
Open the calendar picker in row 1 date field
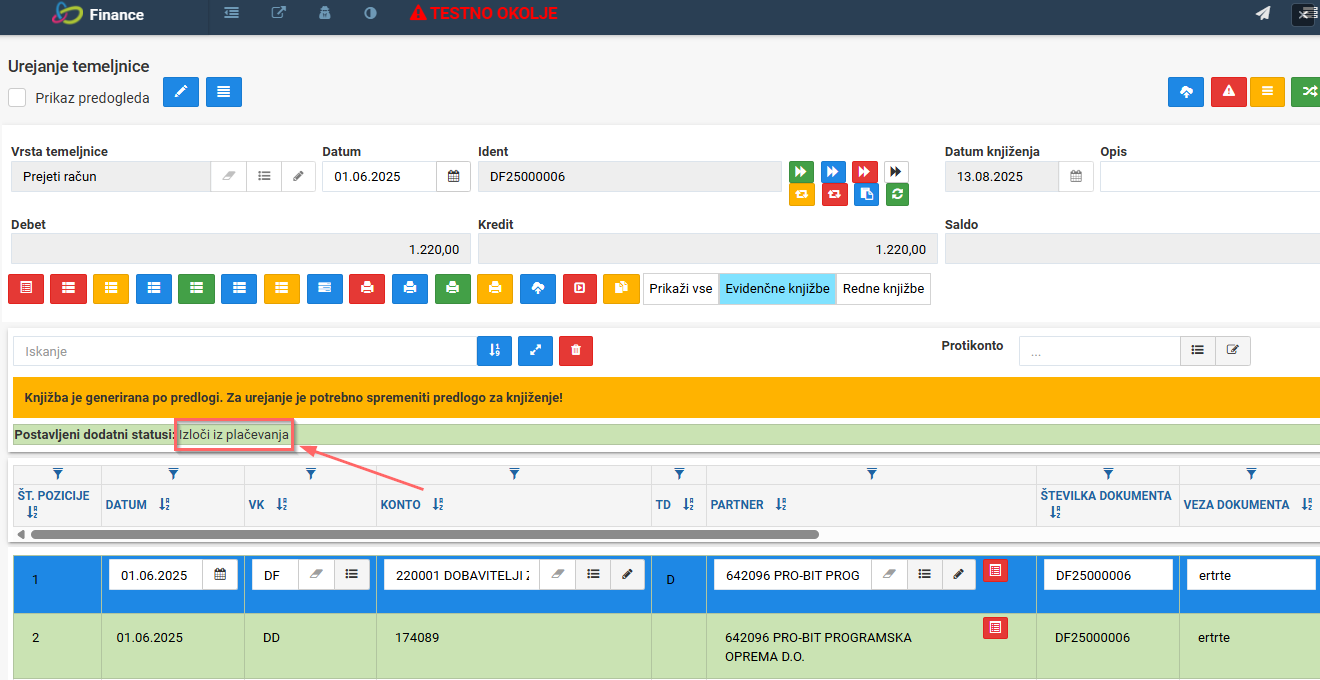point(220,575)
